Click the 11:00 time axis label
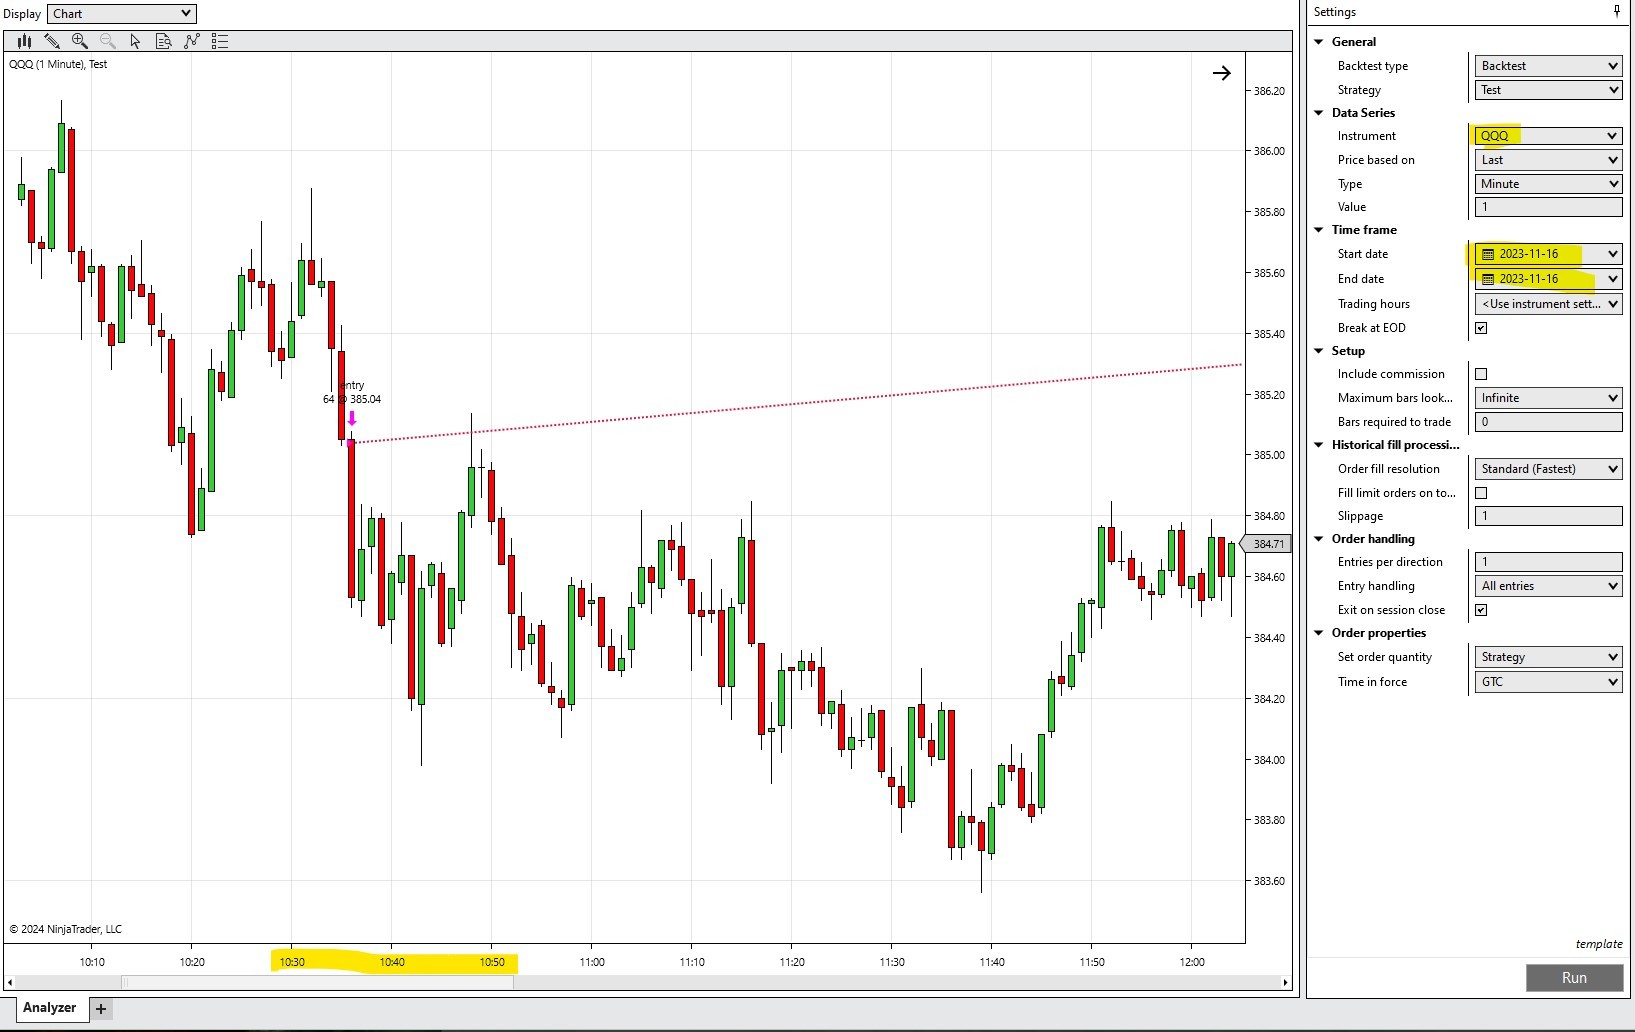The height and width of the screenshot is (1032, 1635). [592, 962]
